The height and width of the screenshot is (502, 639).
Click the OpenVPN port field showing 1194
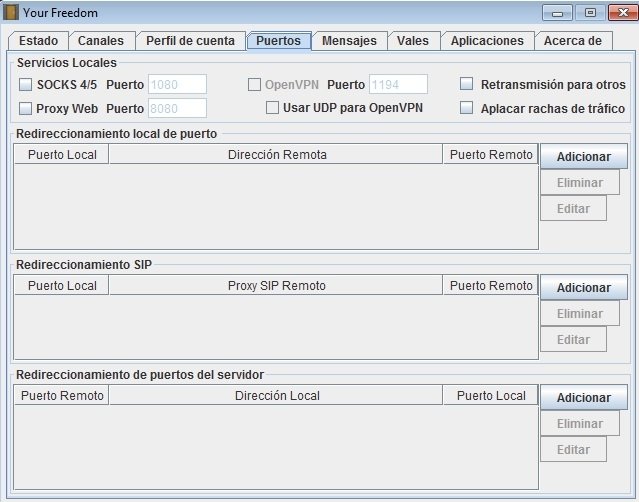pyautogui.click(x=399, y=84)
